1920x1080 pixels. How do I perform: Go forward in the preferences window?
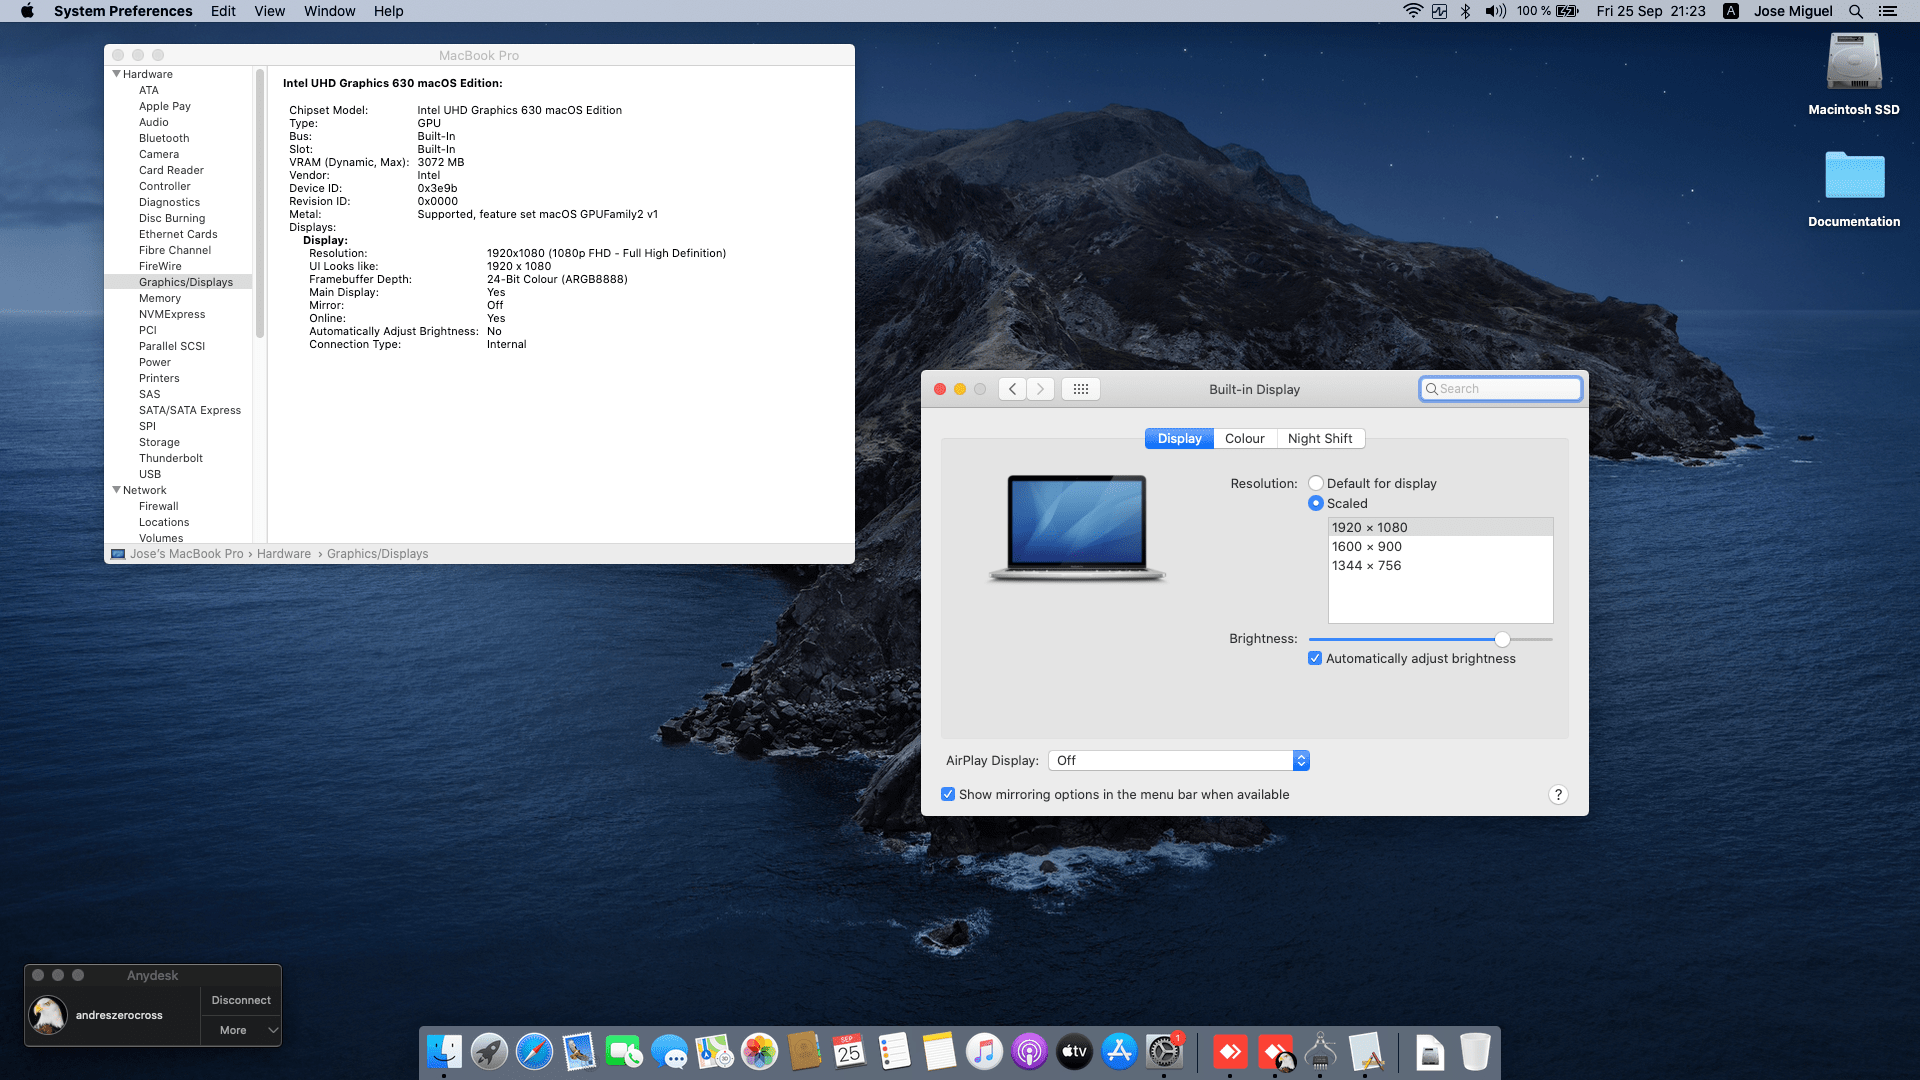coord(1040,389)
